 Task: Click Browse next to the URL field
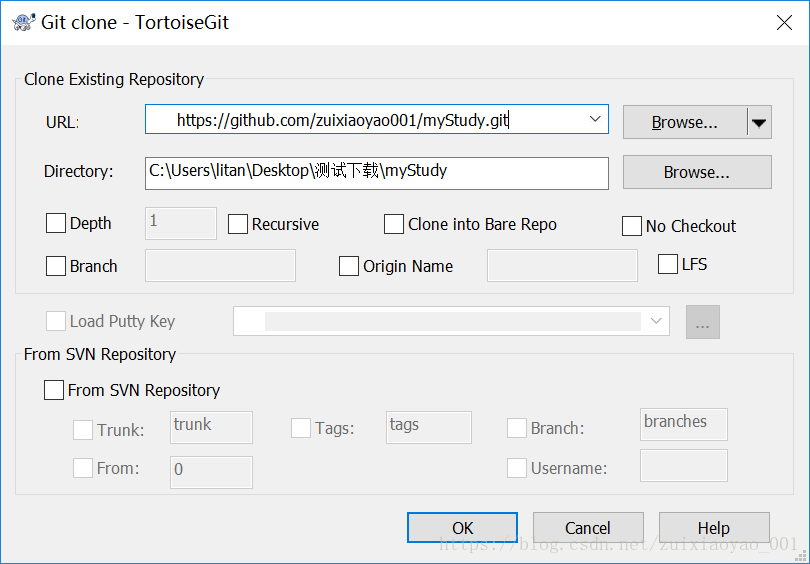pos(685,122)
